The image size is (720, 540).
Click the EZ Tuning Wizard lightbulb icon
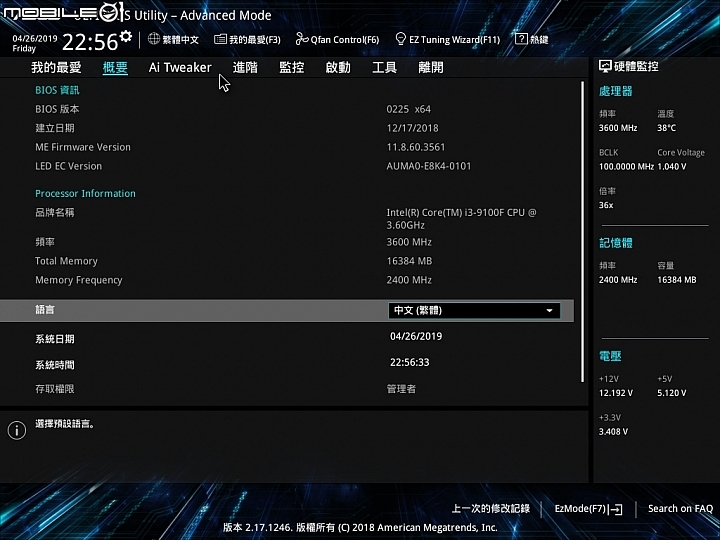(x=400, y=39)
